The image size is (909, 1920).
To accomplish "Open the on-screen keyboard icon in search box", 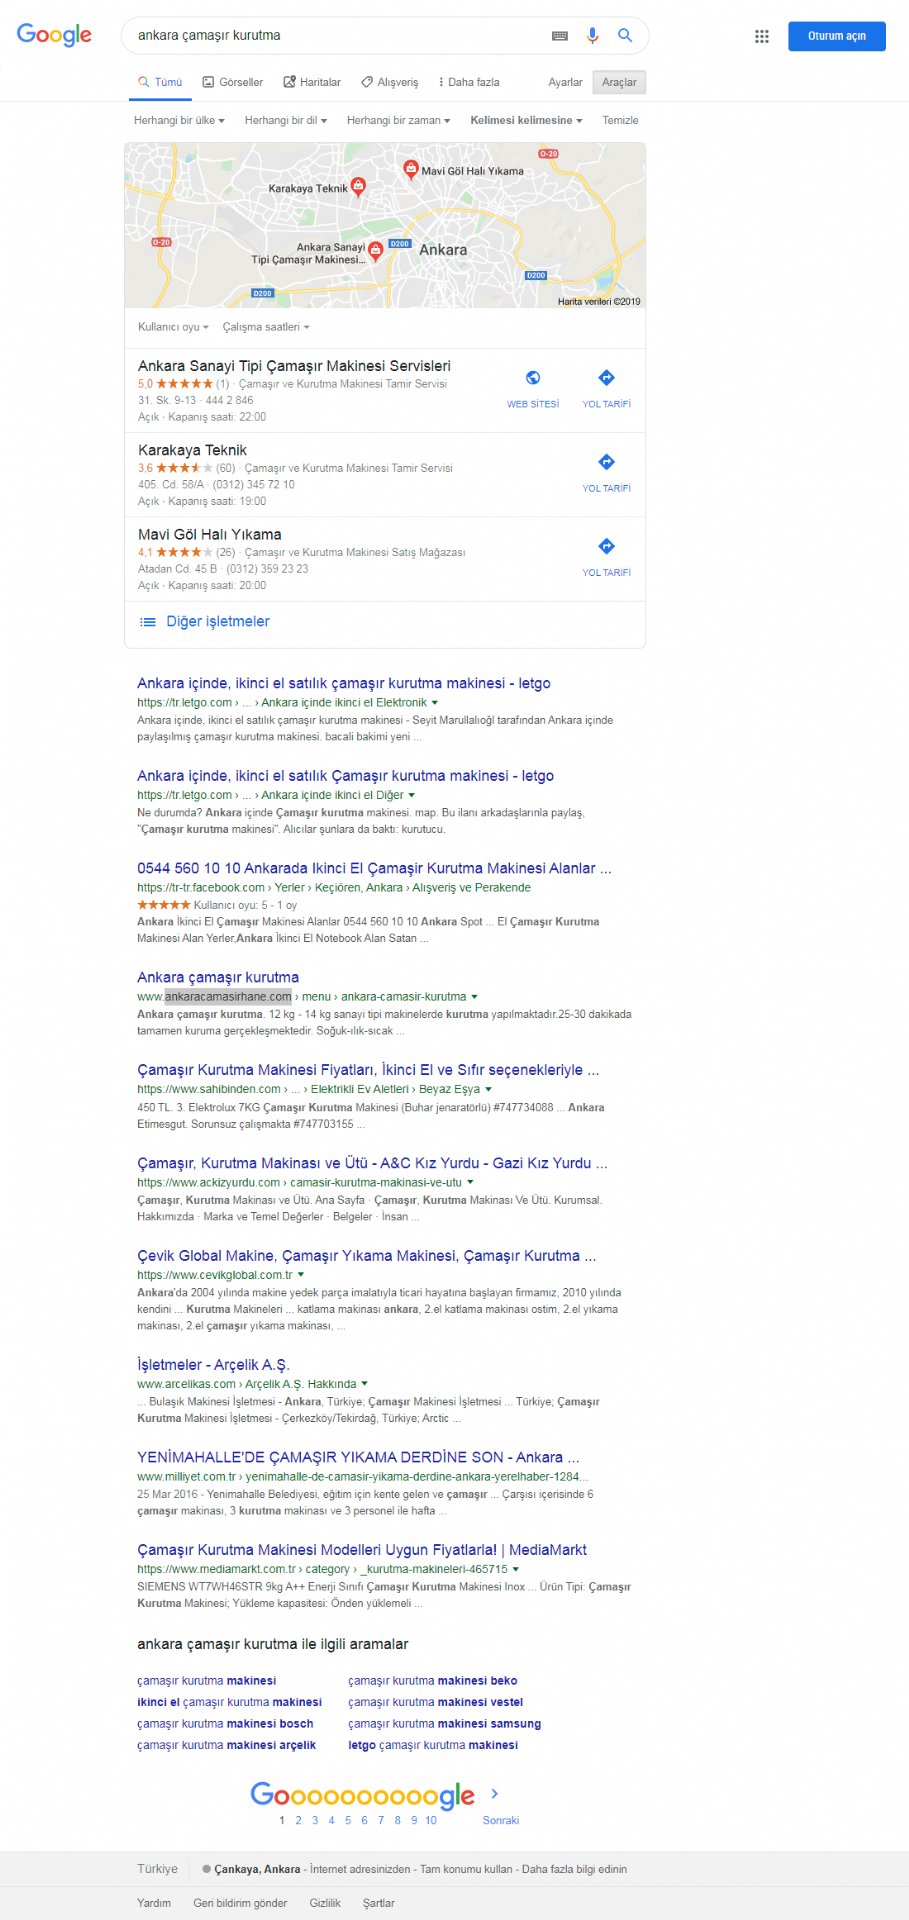I will pyautogui.click(x=560, y=36).
